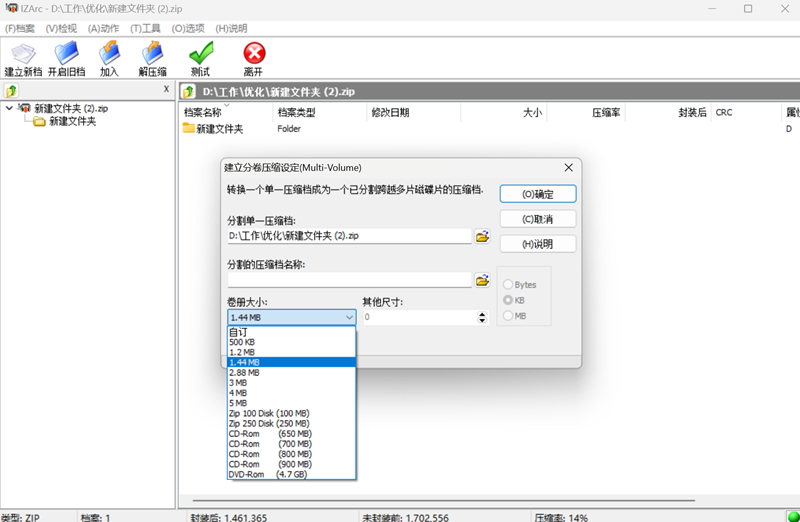Collapse the 卷册大小 dropdown arrow
Viewport: 800px width, 522px height.
coord(349,317)
